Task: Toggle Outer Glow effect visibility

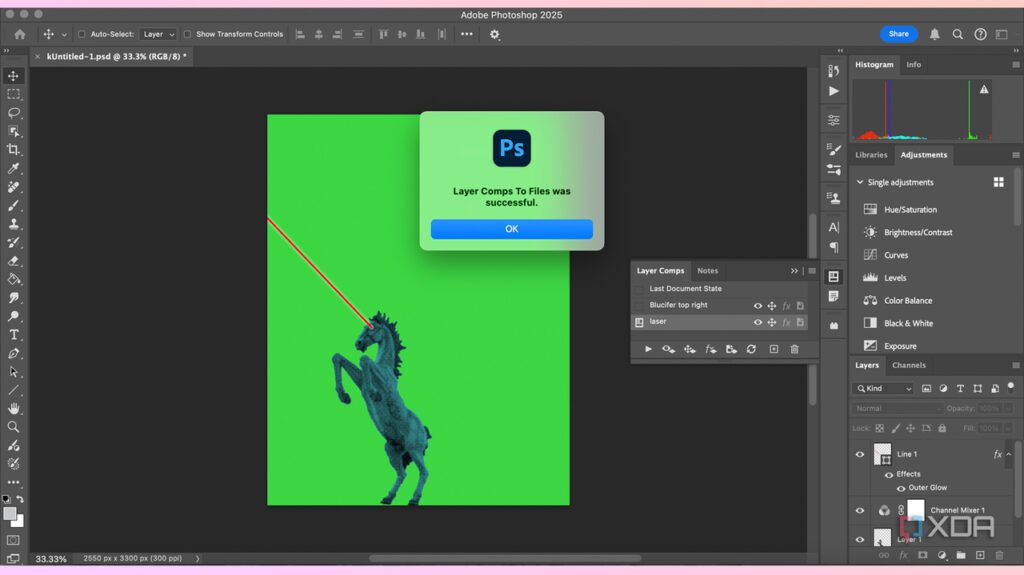Action: tap(901, 488)
